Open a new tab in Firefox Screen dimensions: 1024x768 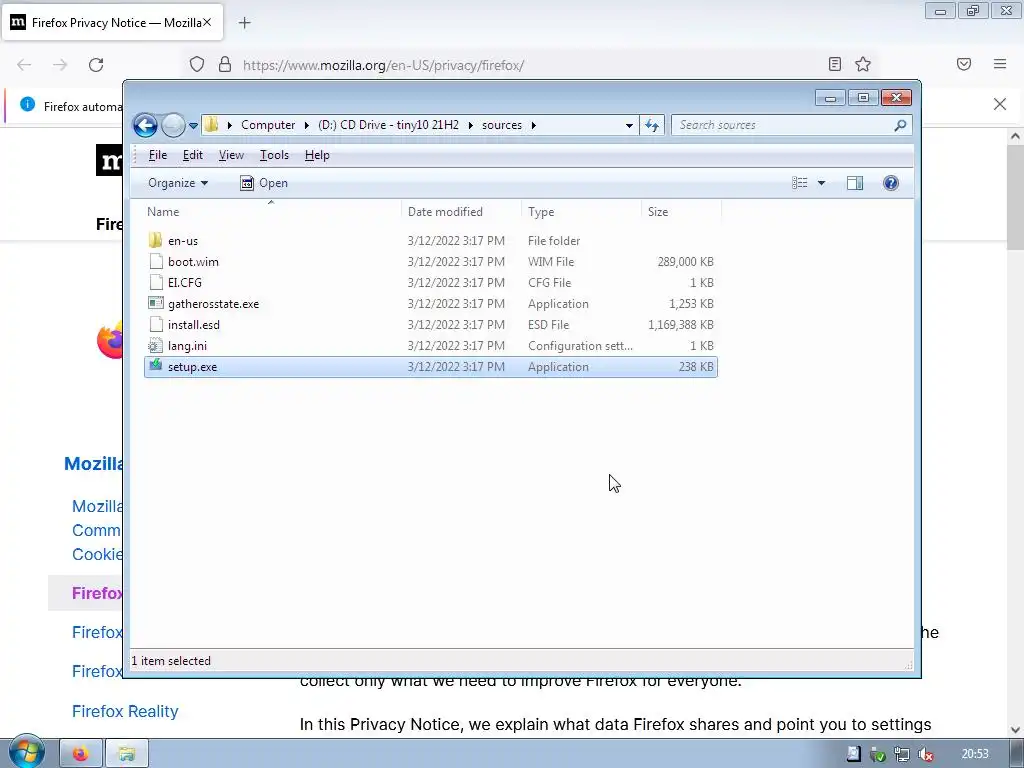(244, 23)
